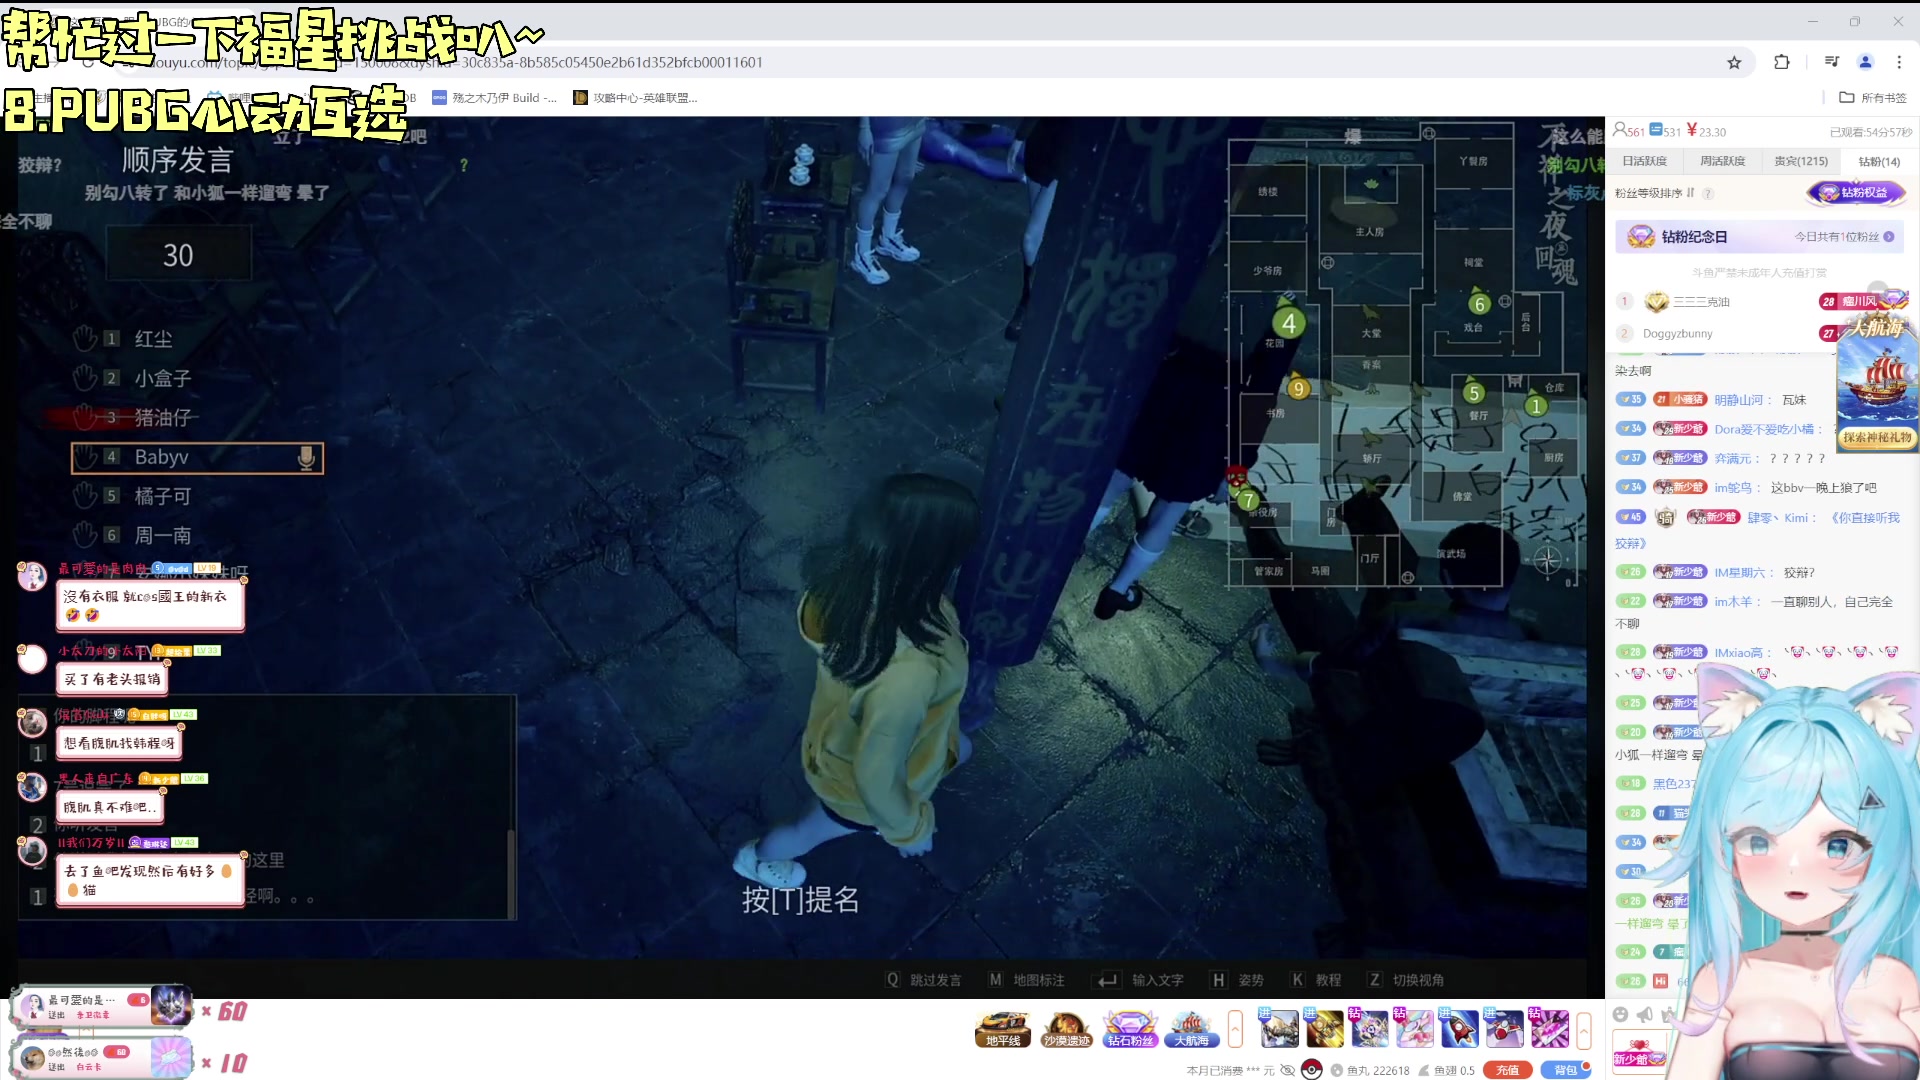The image size is (1920, 1080).
Task: Open the 地平线 gift category
Action: 1003,1029
